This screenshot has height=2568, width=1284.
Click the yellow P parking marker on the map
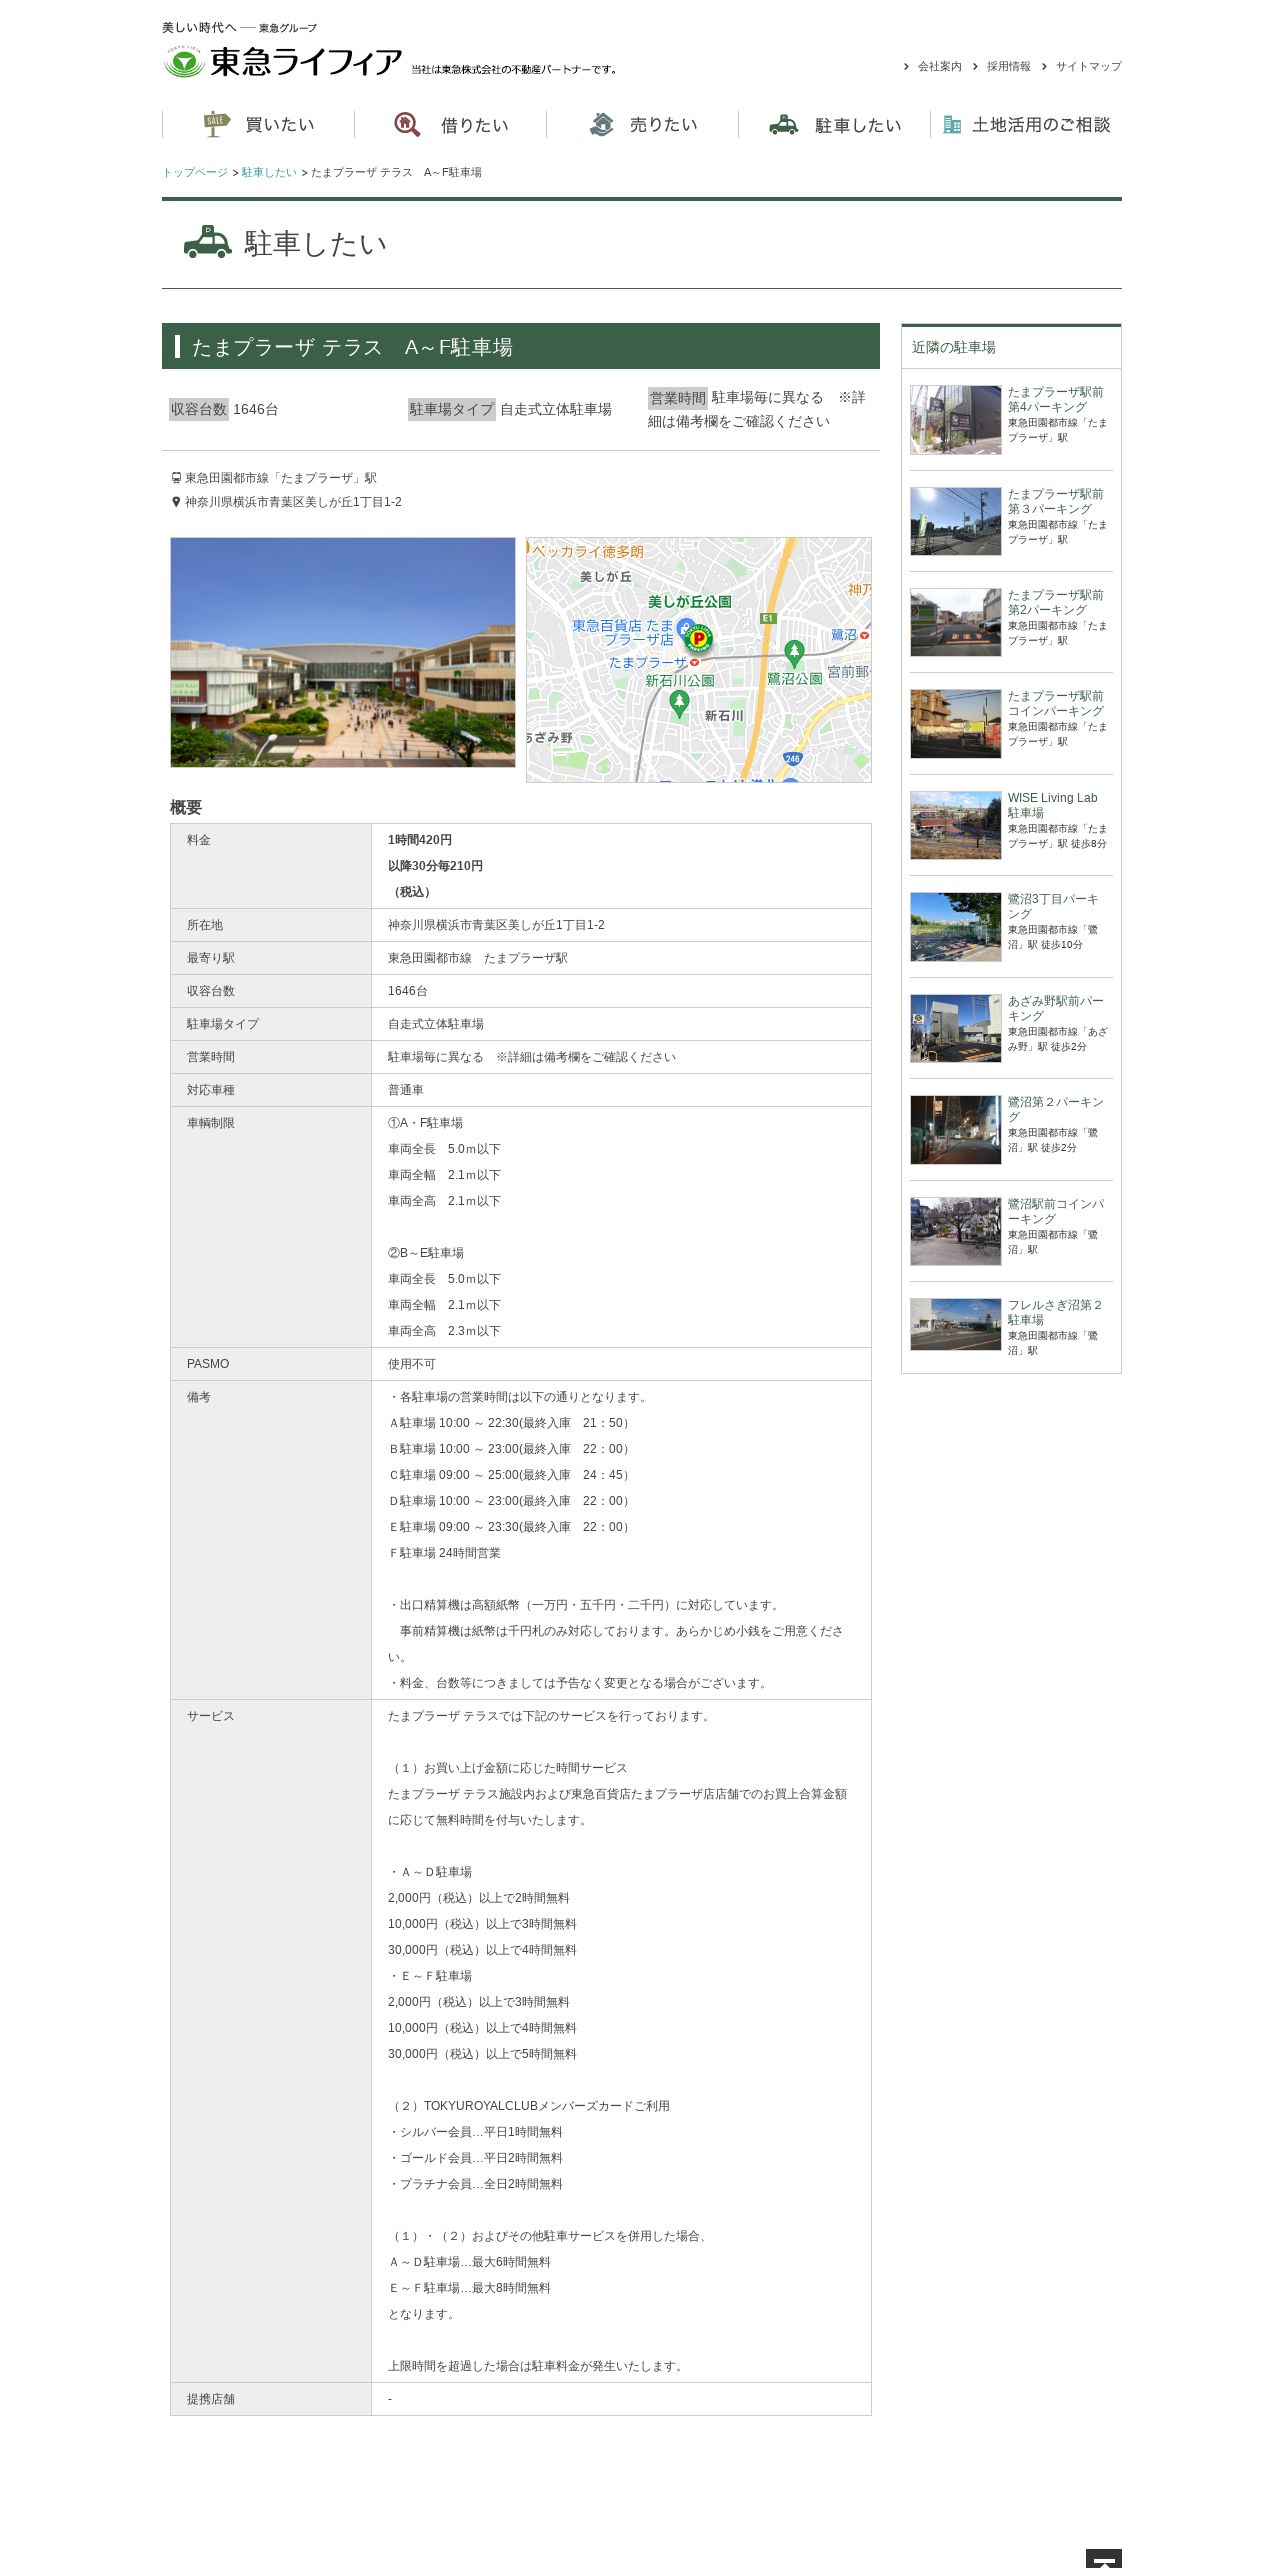coord(699,638)
